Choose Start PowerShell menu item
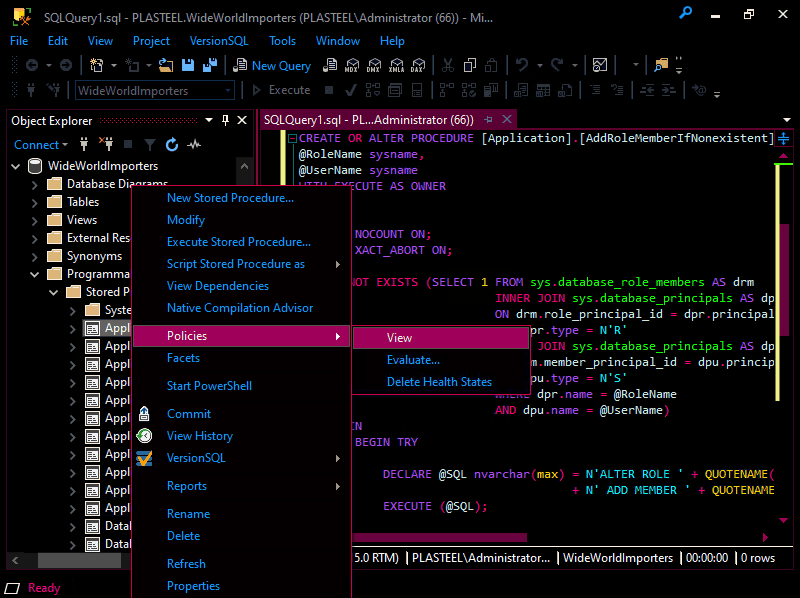The width and height of the screenshot is (800, 598). coord(241,386)
